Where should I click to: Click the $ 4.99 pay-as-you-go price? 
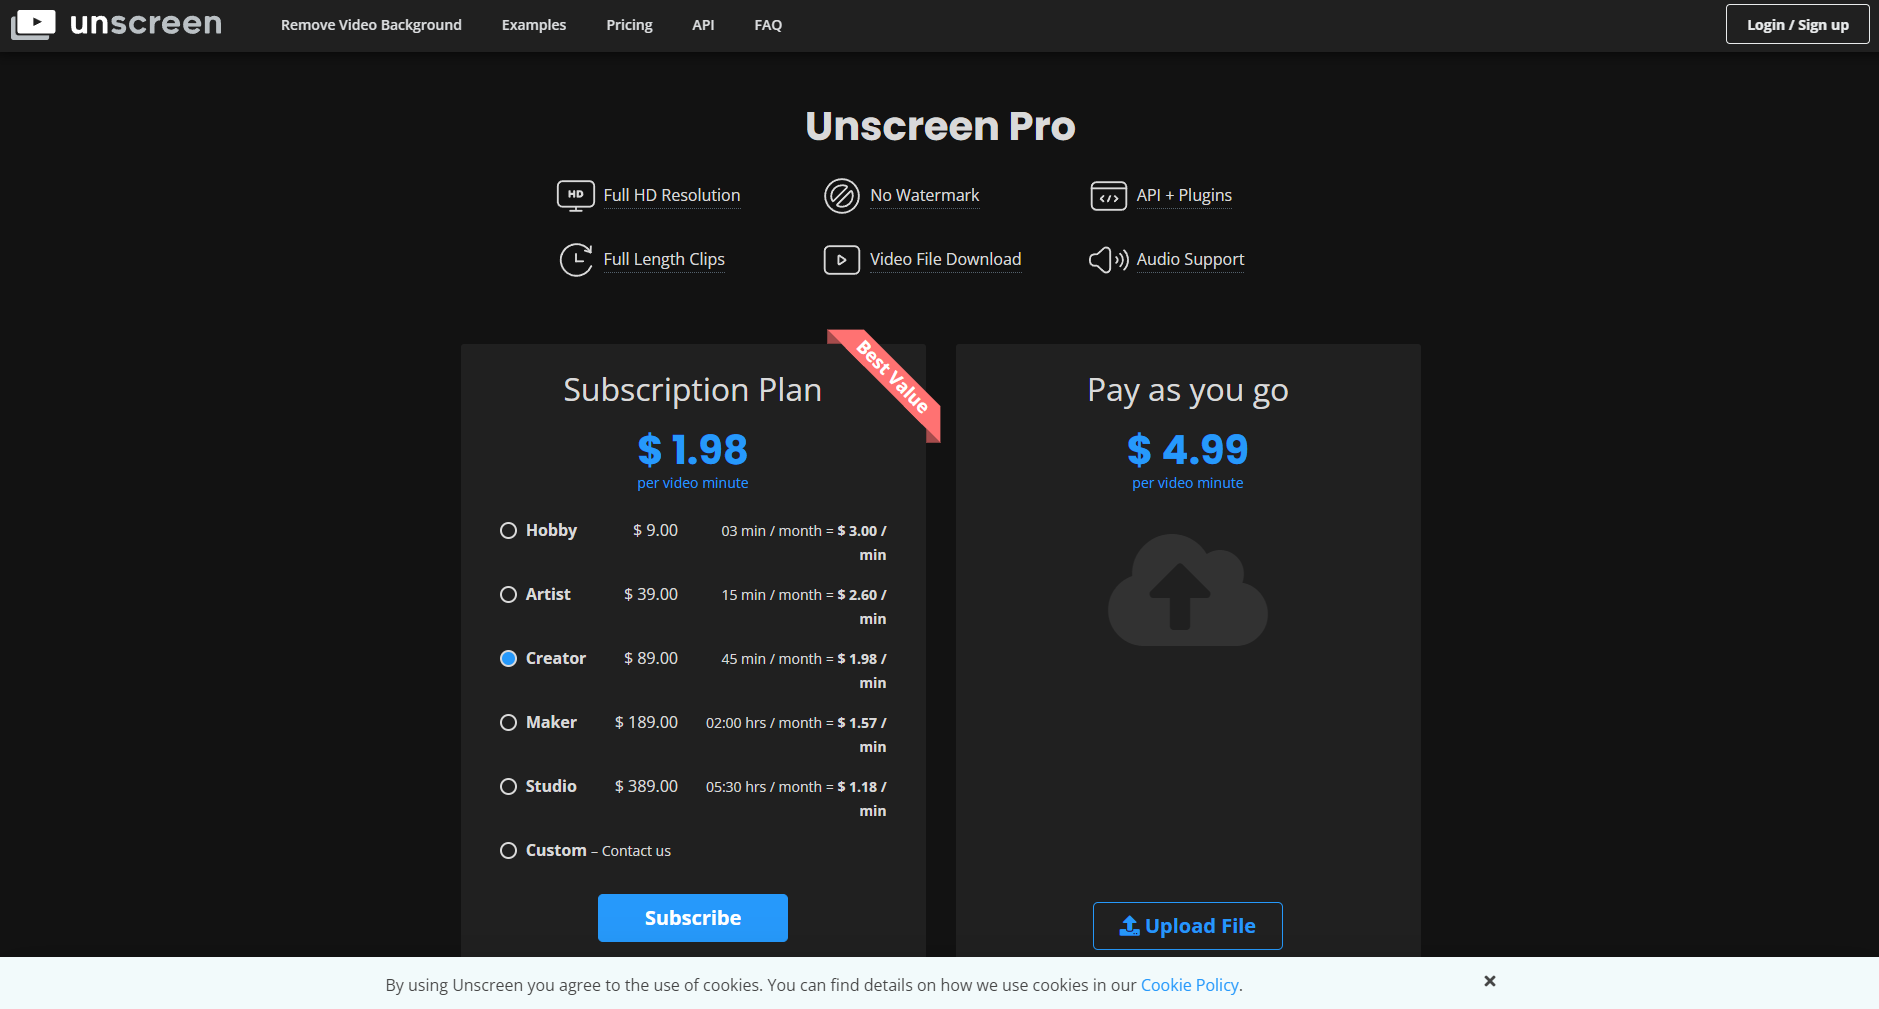[1188, 450]
